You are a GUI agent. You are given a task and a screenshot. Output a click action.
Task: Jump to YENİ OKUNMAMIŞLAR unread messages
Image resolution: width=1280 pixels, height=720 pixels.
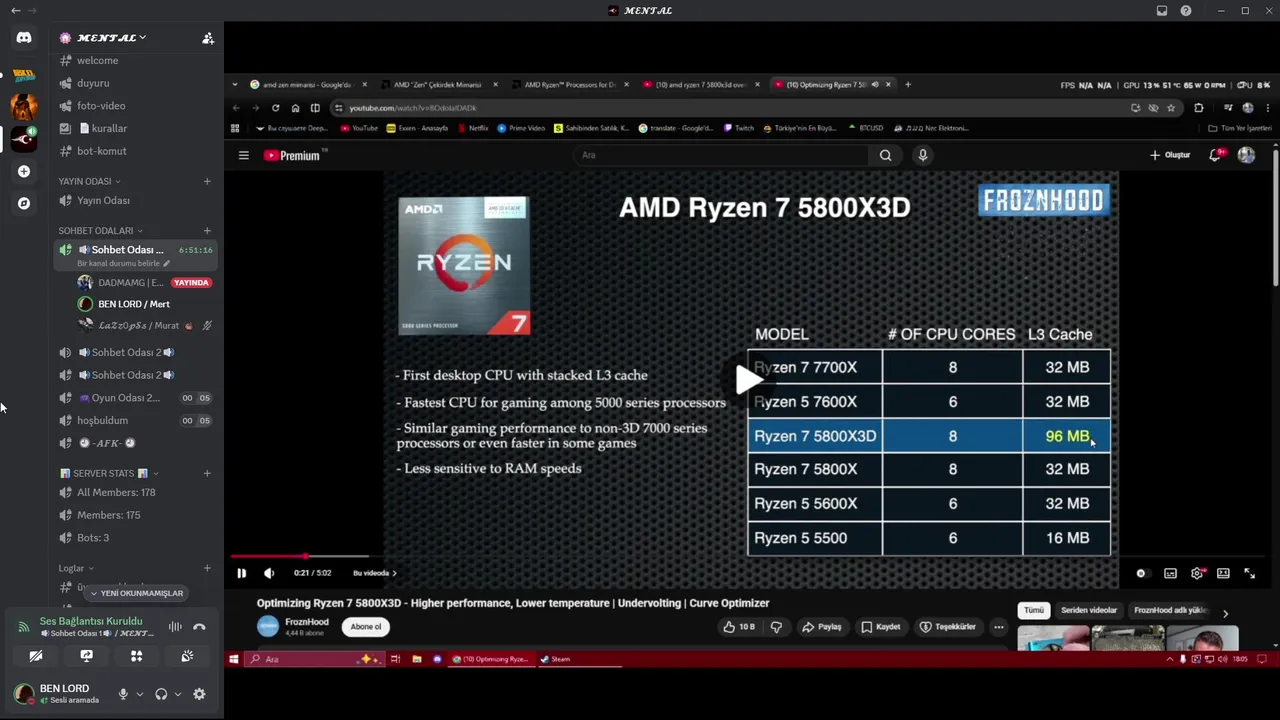[137, 593]
